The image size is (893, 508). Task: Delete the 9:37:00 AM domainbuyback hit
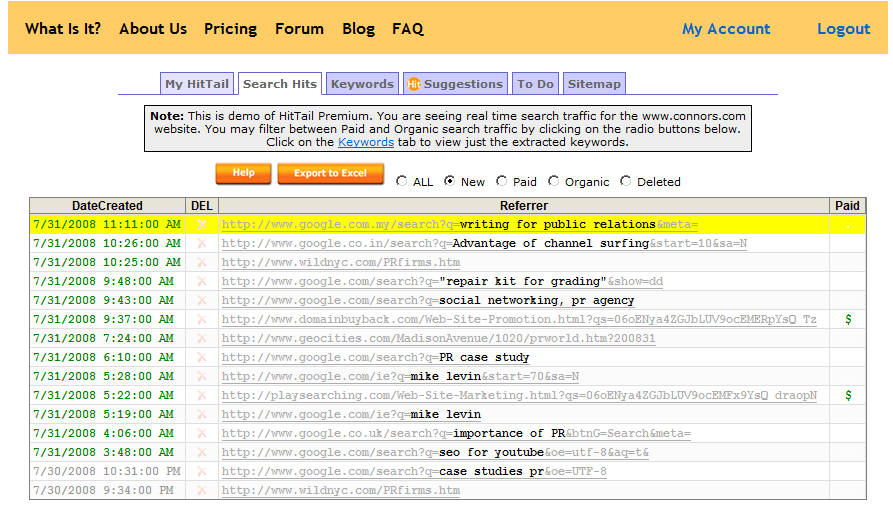click(x=202, y=319)
